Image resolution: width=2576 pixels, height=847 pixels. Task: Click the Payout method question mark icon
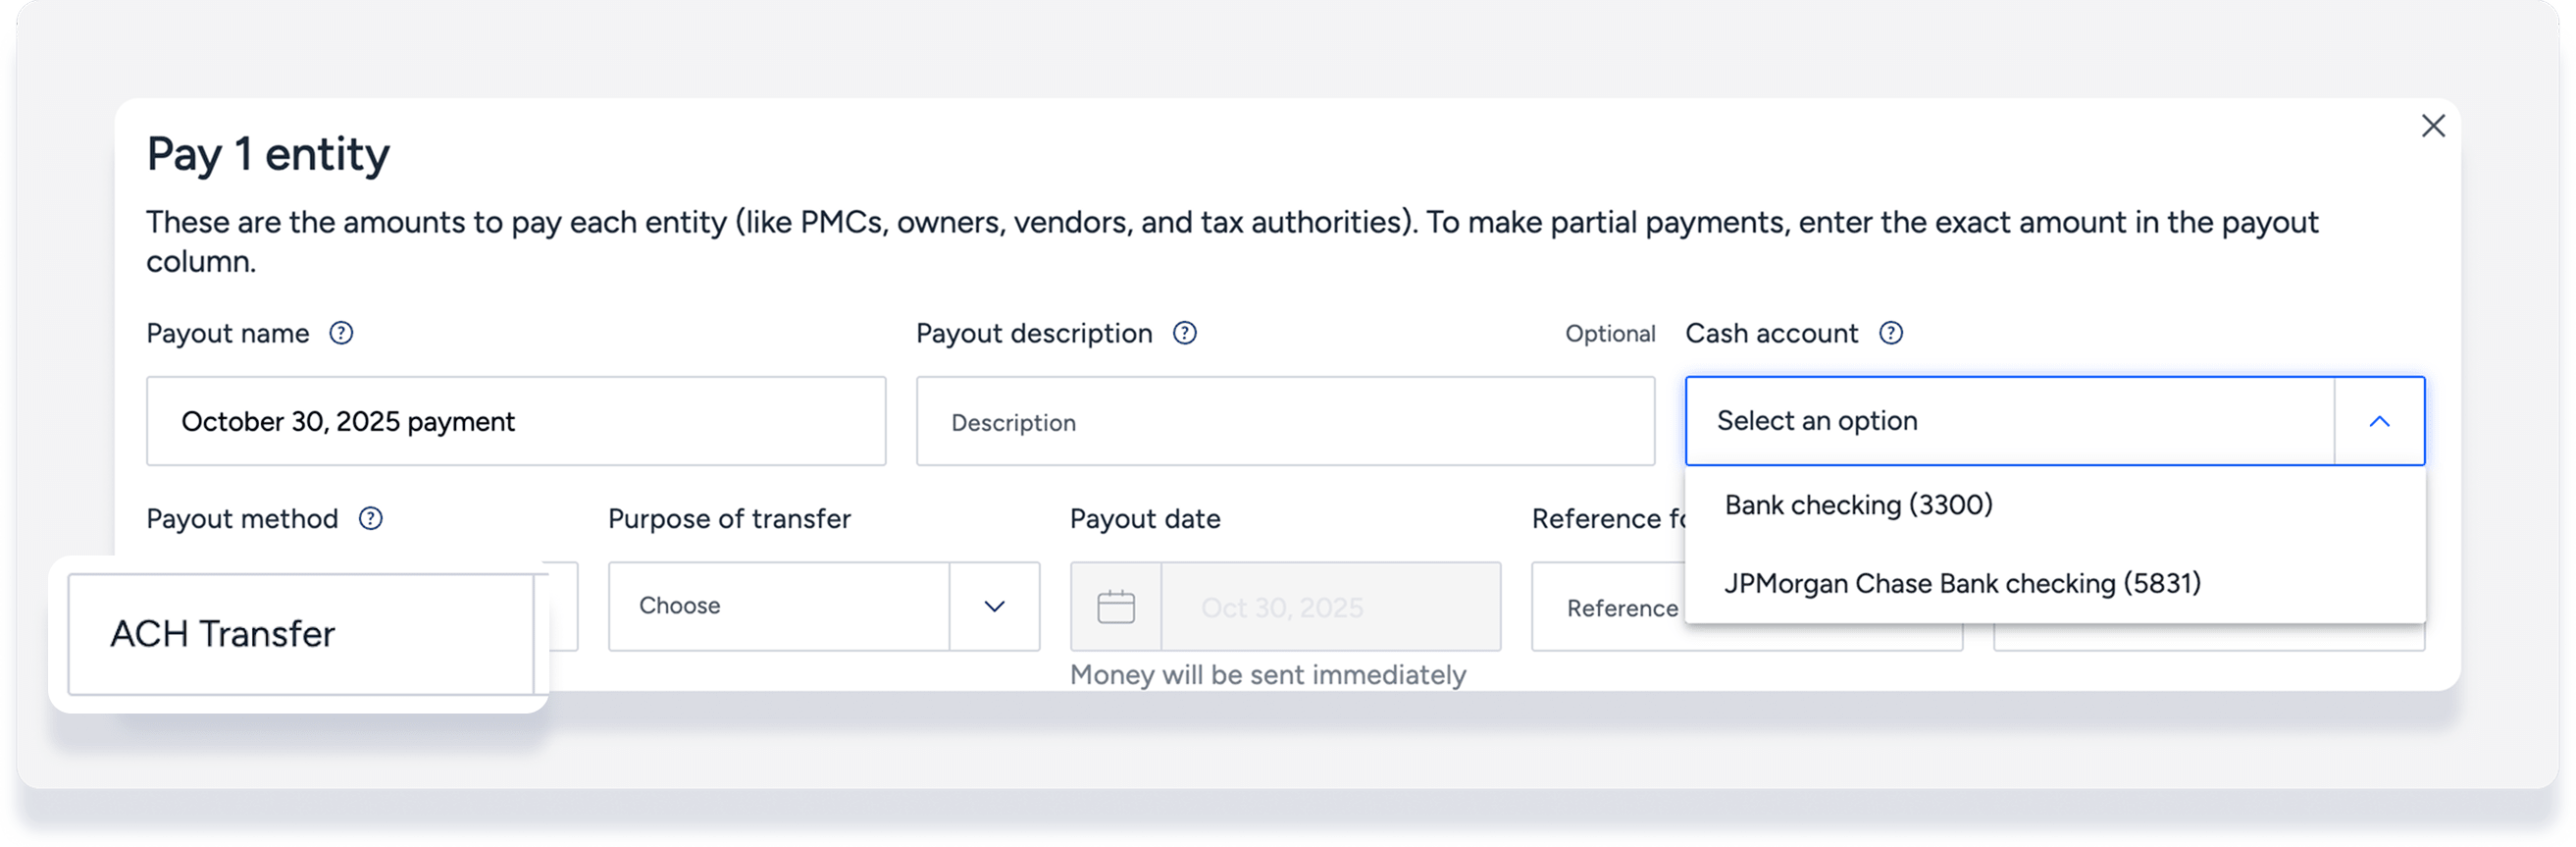(370, 518)
